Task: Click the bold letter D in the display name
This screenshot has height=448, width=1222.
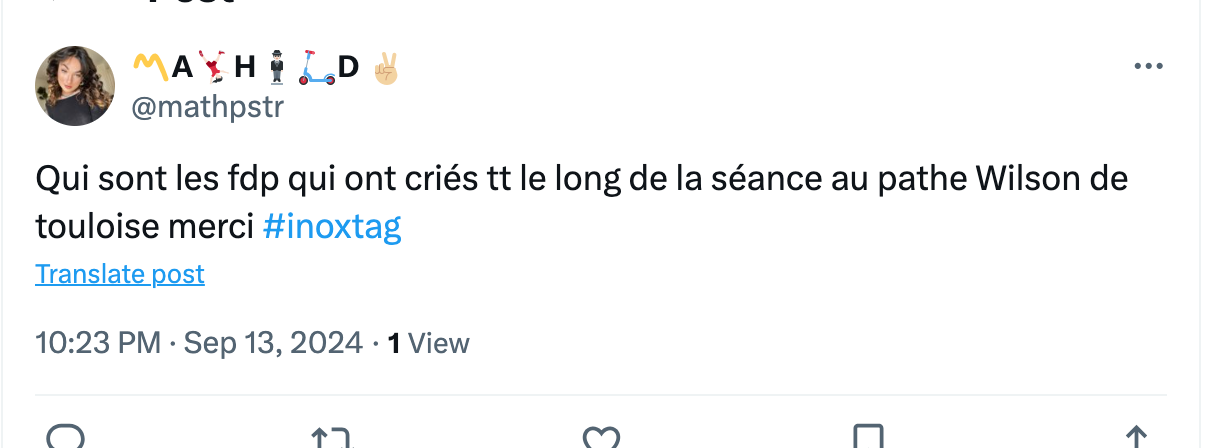Action: (x=349, y=68)
